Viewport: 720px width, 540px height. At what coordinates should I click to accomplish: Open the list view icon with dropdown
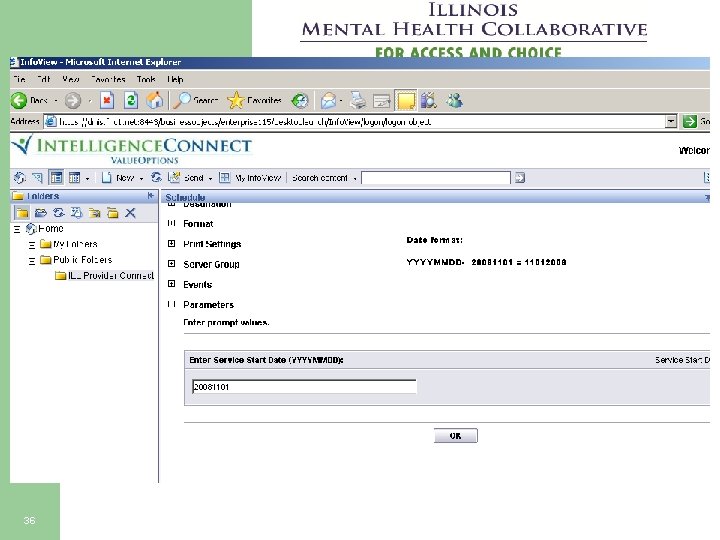(x=74, y=178)
